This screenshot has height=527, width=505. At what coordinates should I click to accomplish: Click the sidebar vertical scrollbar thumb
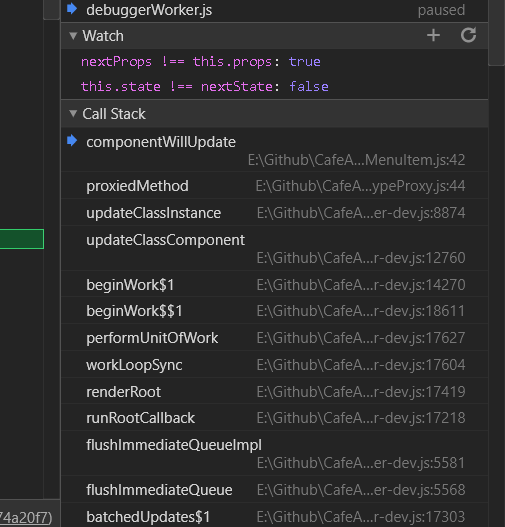(497, 33)
